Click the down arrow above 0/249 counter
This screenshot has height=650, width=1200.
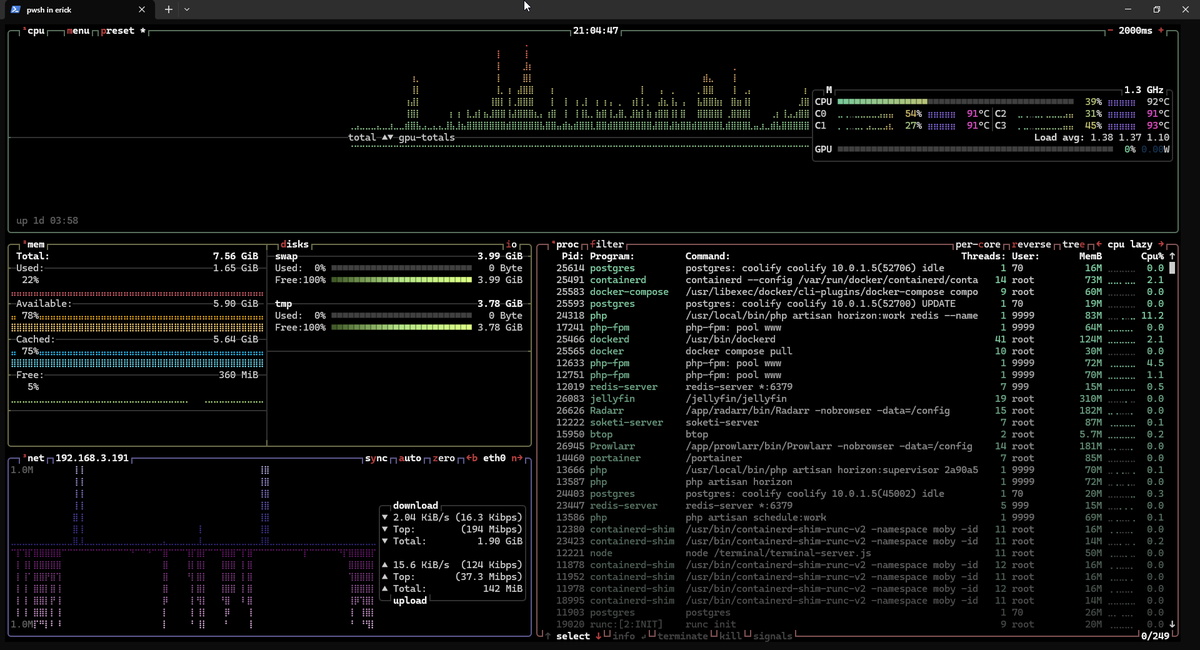pyautogui.click(x=1171, y=625)
